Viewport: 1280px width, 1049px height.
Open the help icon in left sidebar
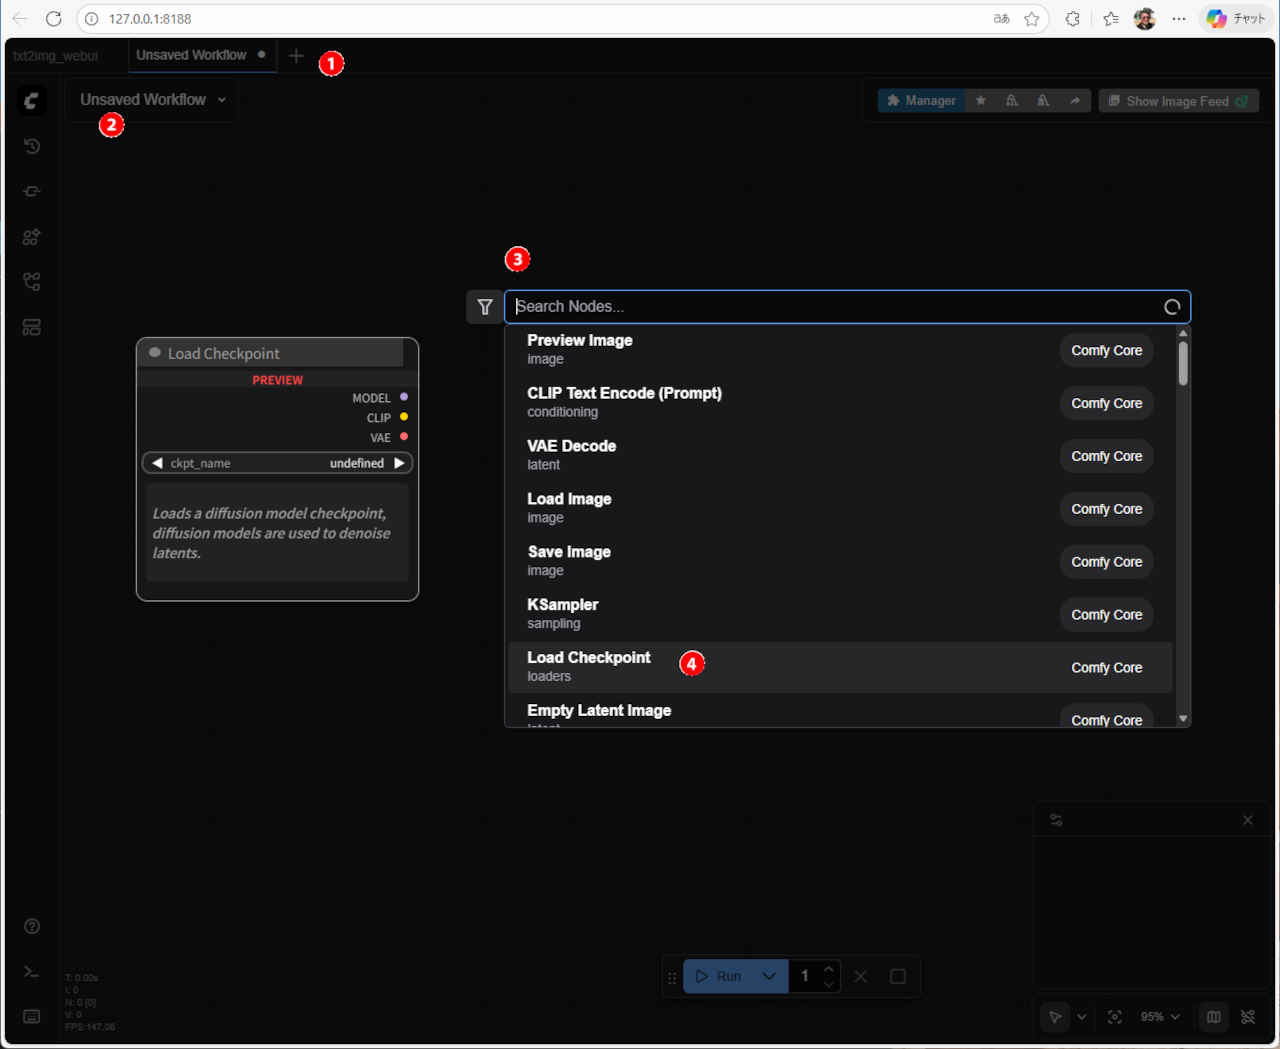pos(32,926)
